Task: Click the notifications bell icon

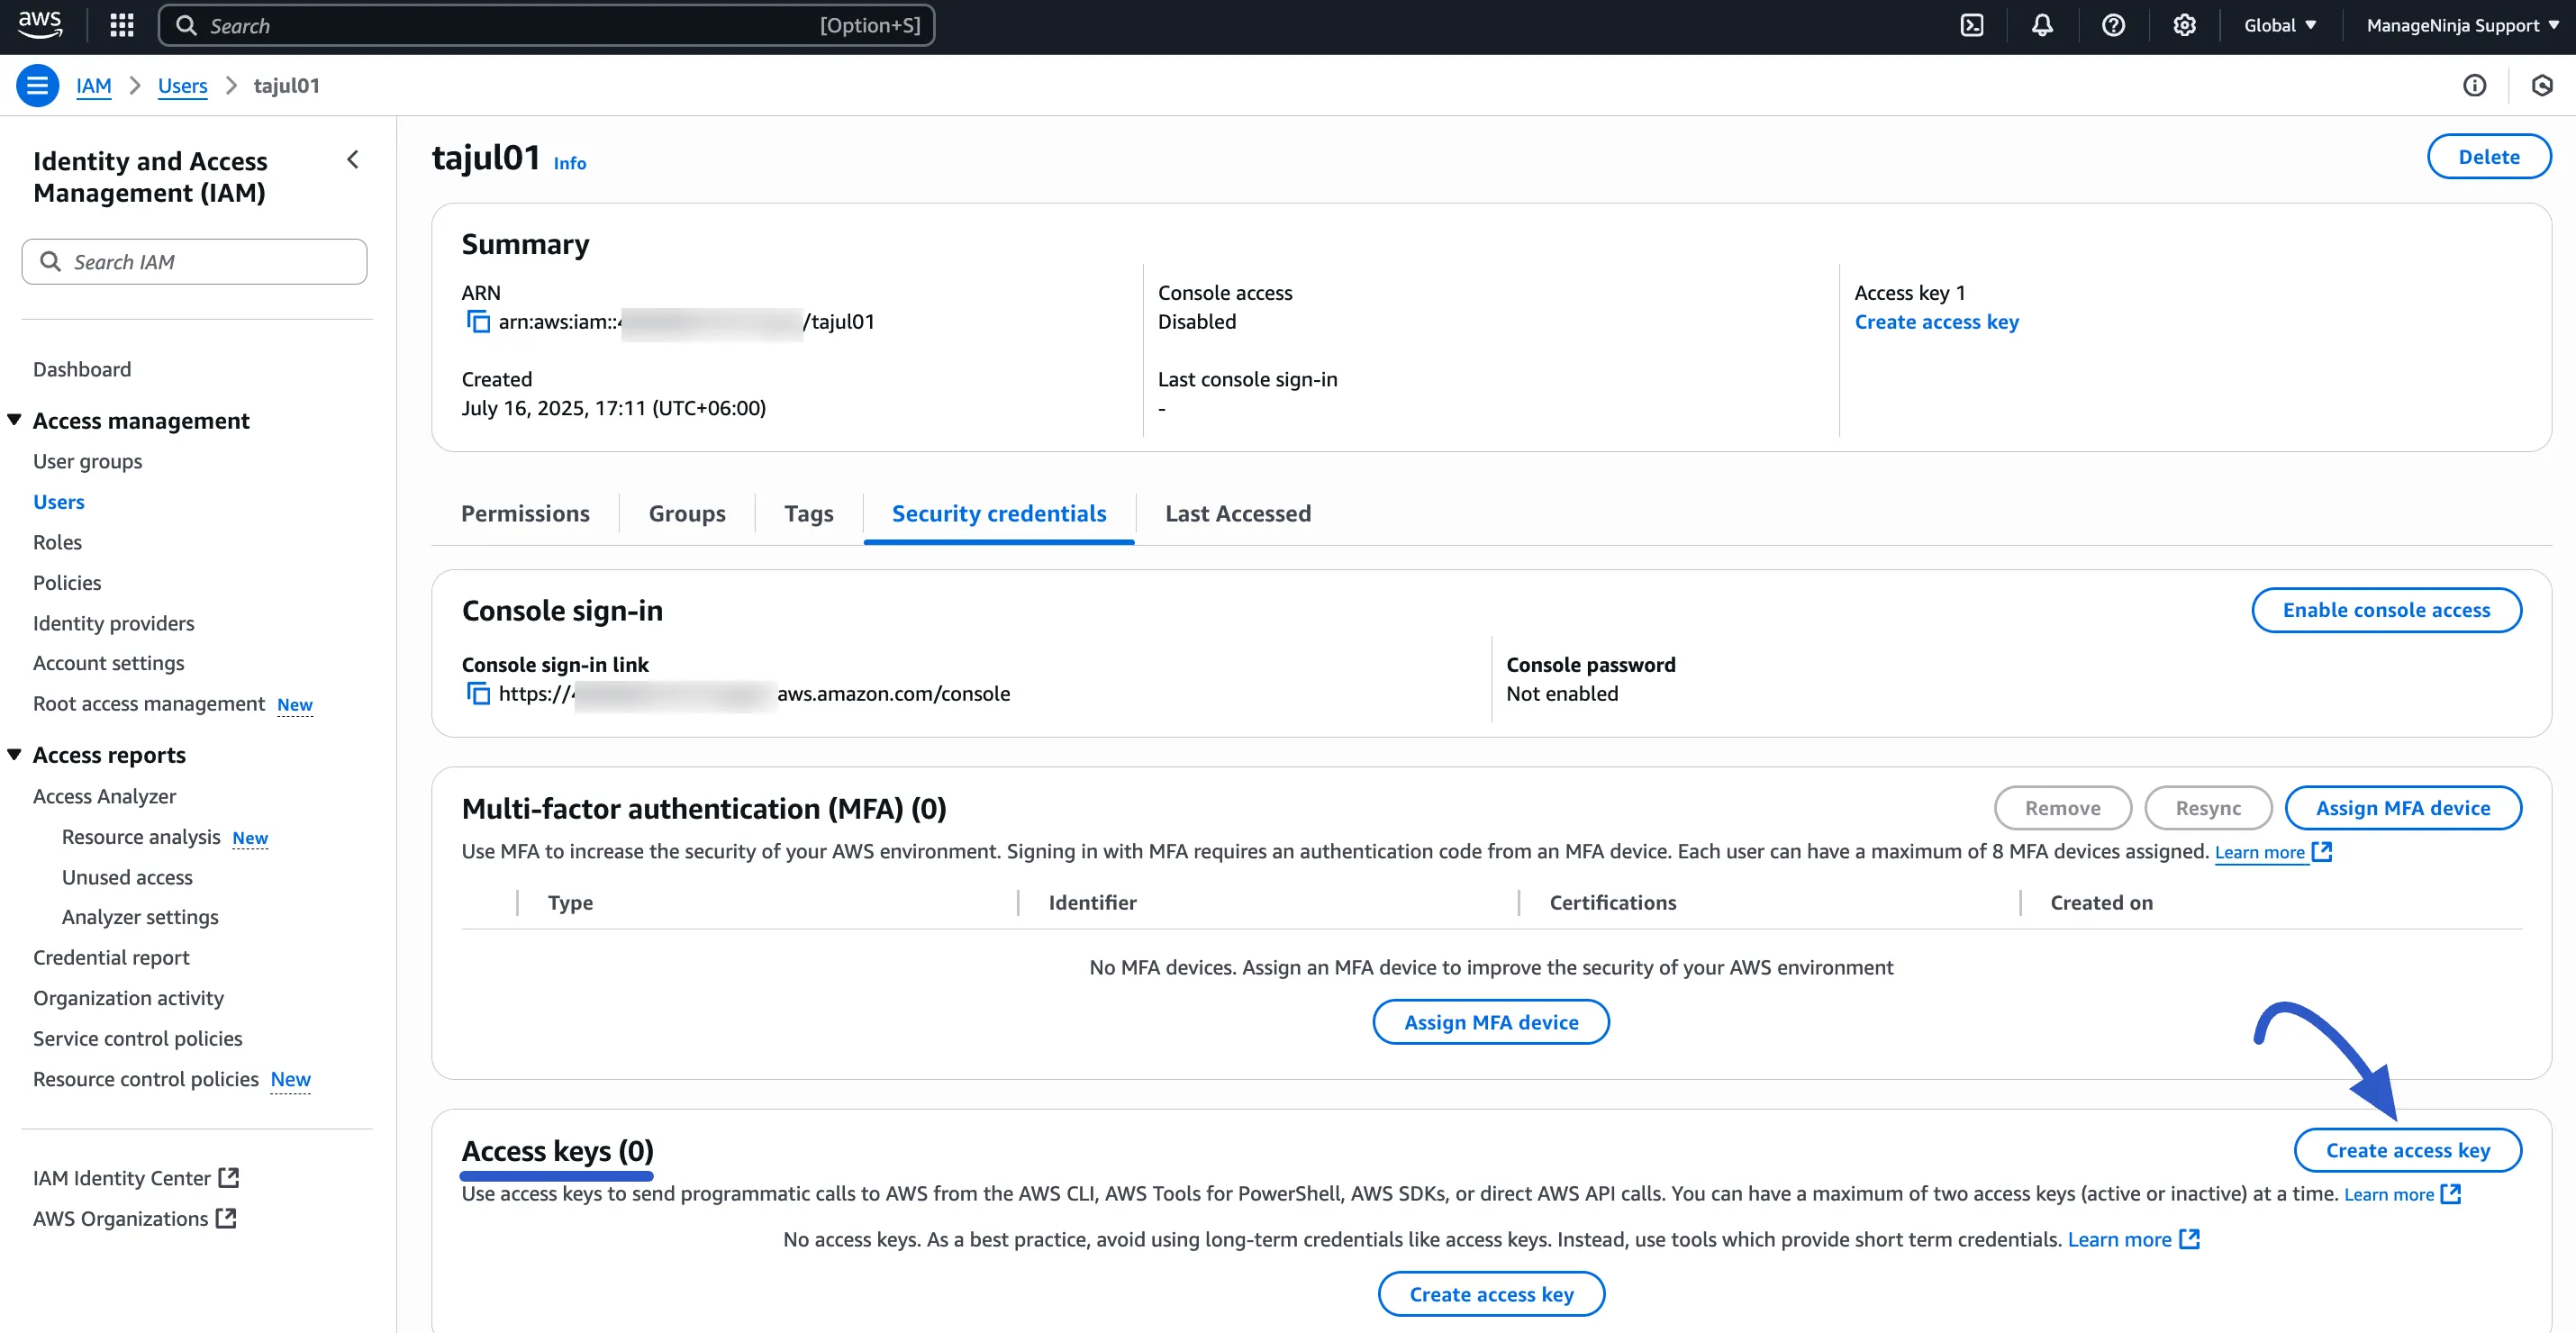Action: point(2041,25)
